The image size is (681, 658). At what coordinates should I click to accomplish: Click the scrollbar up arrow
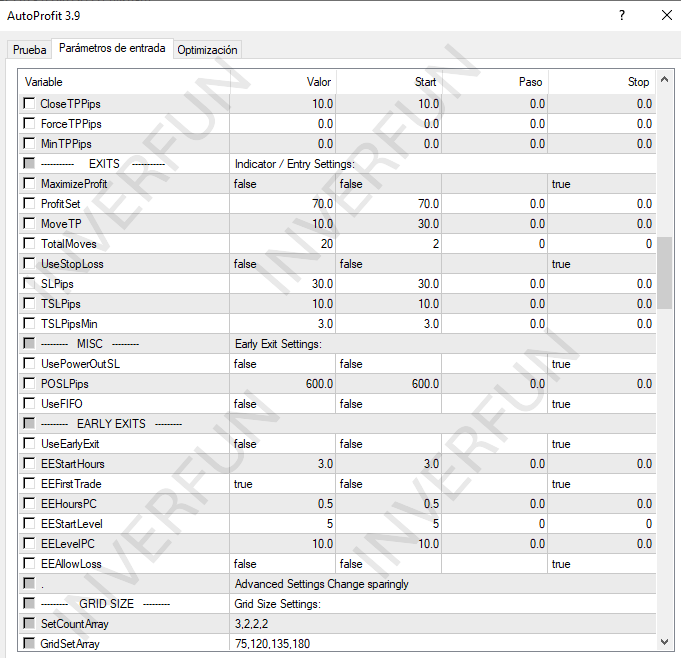(x=664, y=79)
